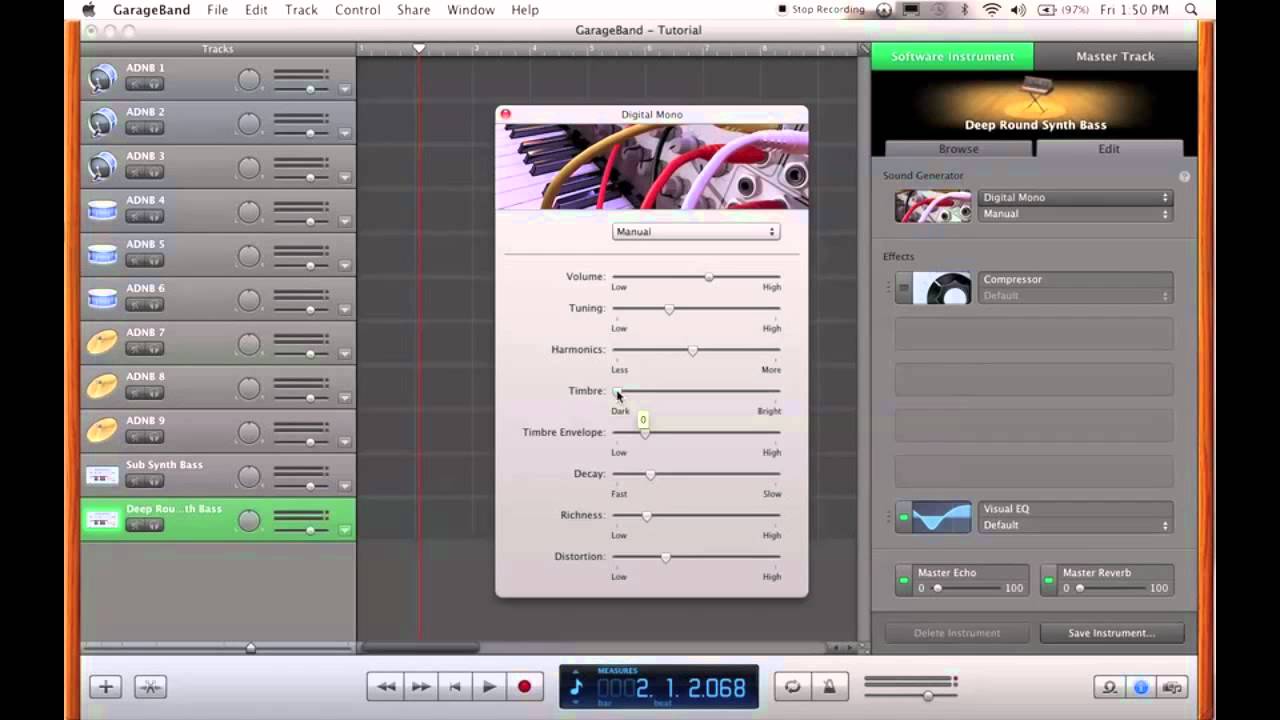Fast forward the playhead
Viewport: 1280px width, 720px height.
tap(421, 687)
